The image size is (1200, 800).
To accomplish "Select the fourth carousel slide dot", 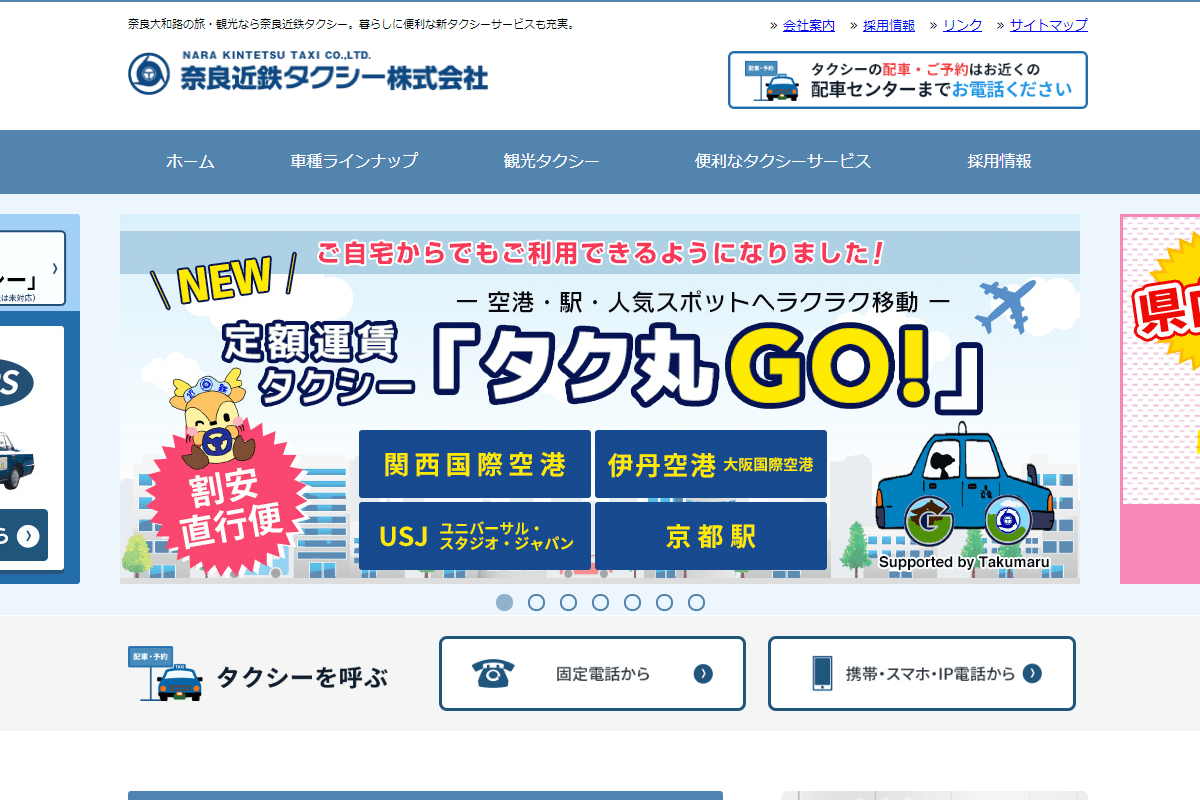I will 600,602.
